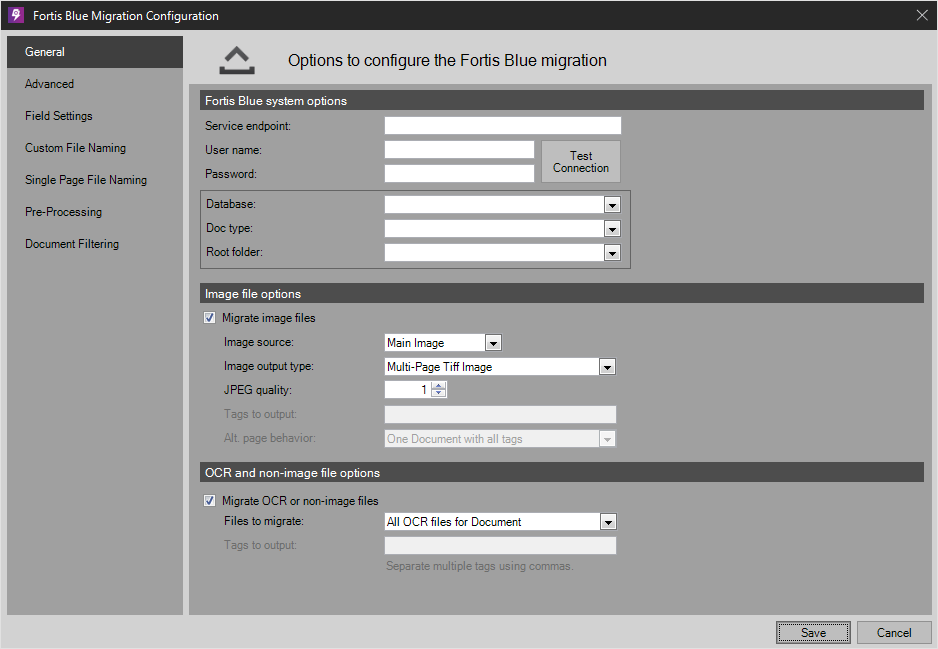The width and height of the screenshot is (938, 649).
Task: Switch to Field Settings tab
Action: (x=95, y=116)
